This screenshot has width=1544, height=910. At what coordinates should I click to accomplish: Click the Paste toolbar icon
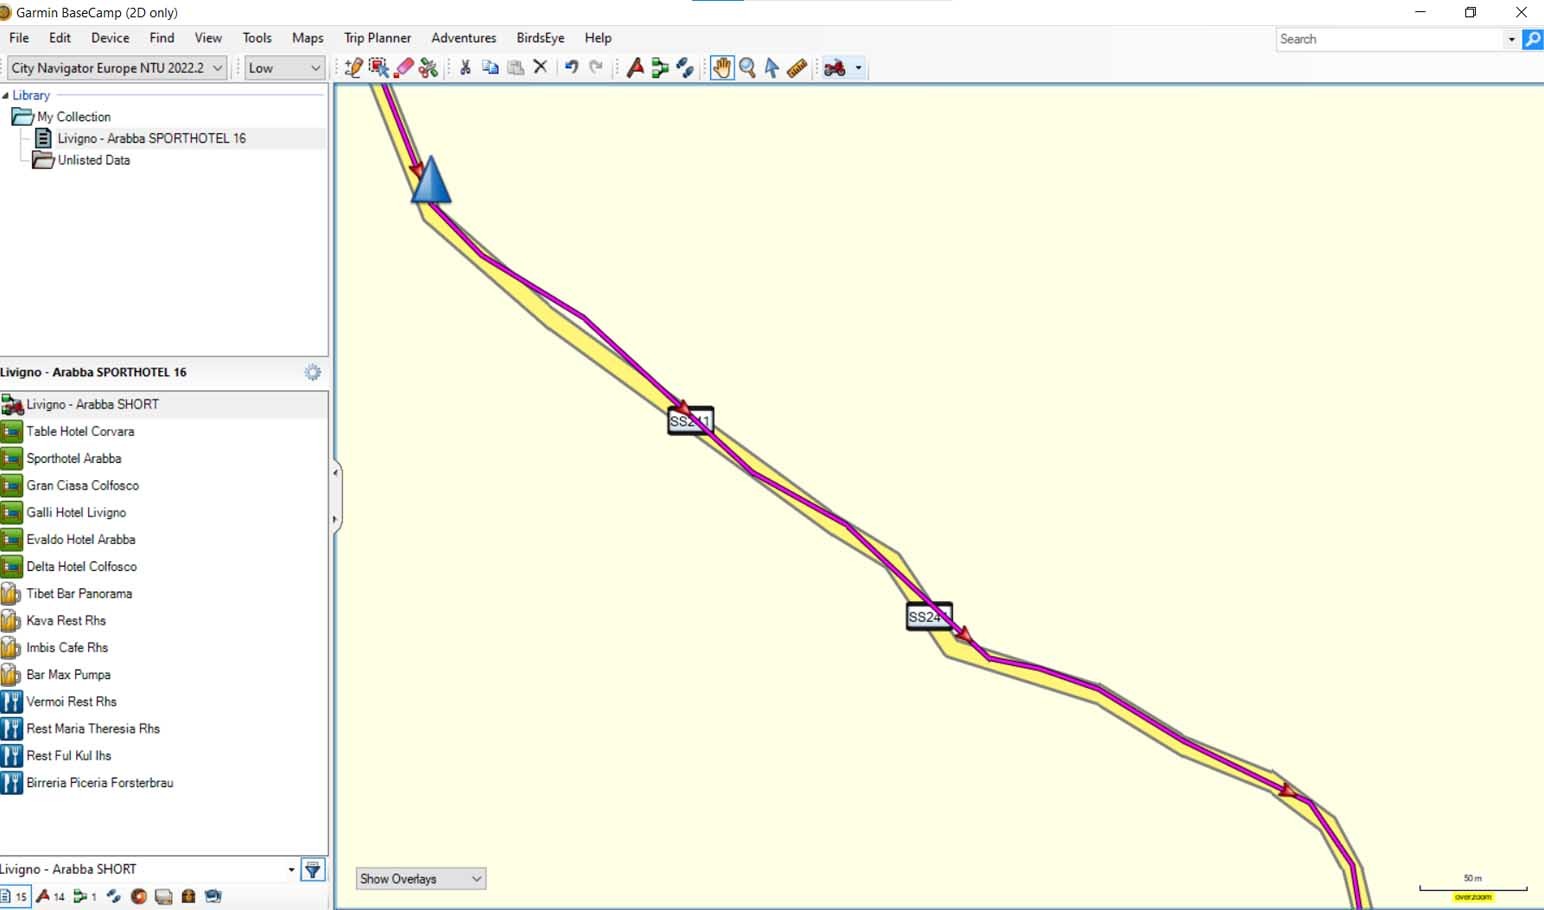tap(516, 68)
